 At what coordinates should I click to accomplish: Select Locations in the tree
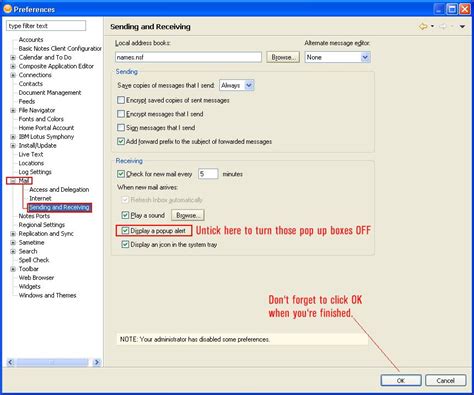[31, 163]
